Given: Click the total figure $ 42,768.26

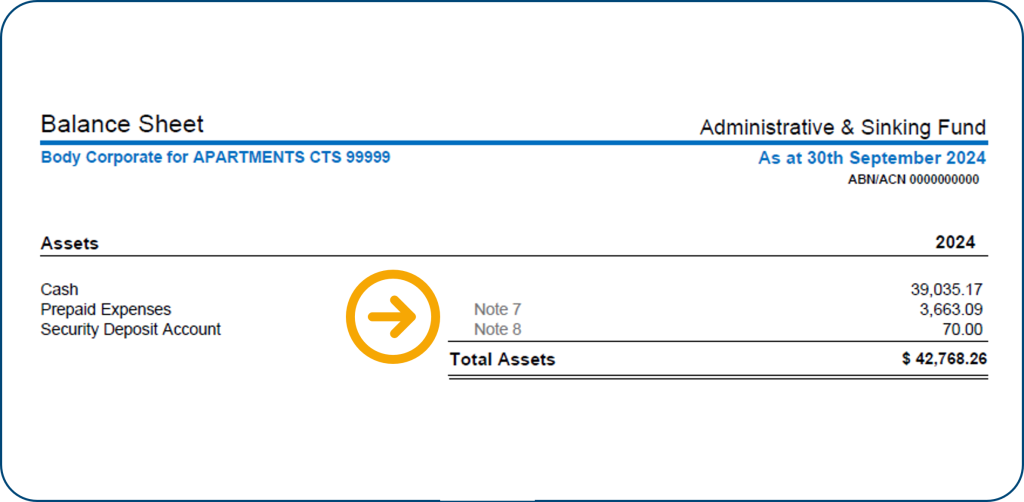Looking at the screenshot, I should tap(944, 359).
